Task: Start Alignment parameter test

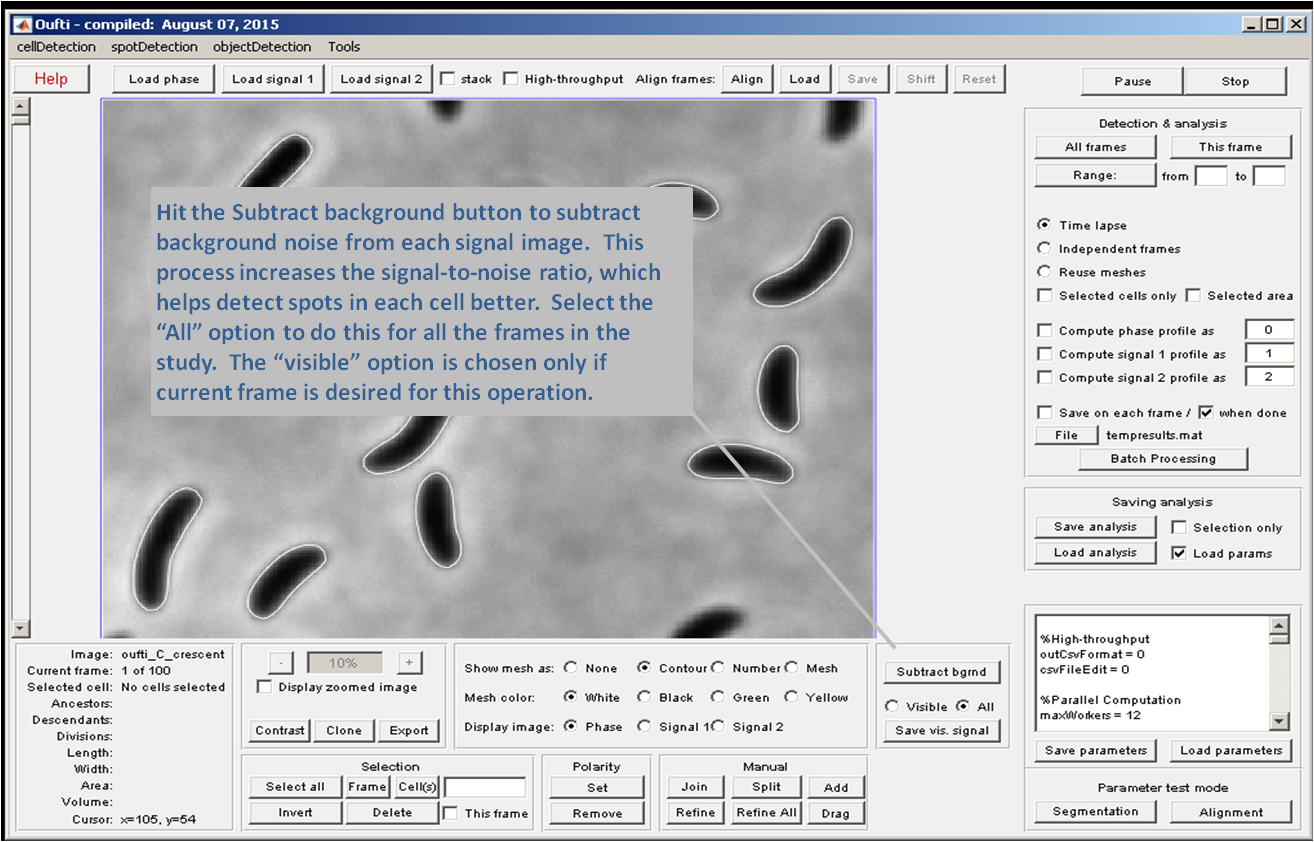Action: (1230, 812)
